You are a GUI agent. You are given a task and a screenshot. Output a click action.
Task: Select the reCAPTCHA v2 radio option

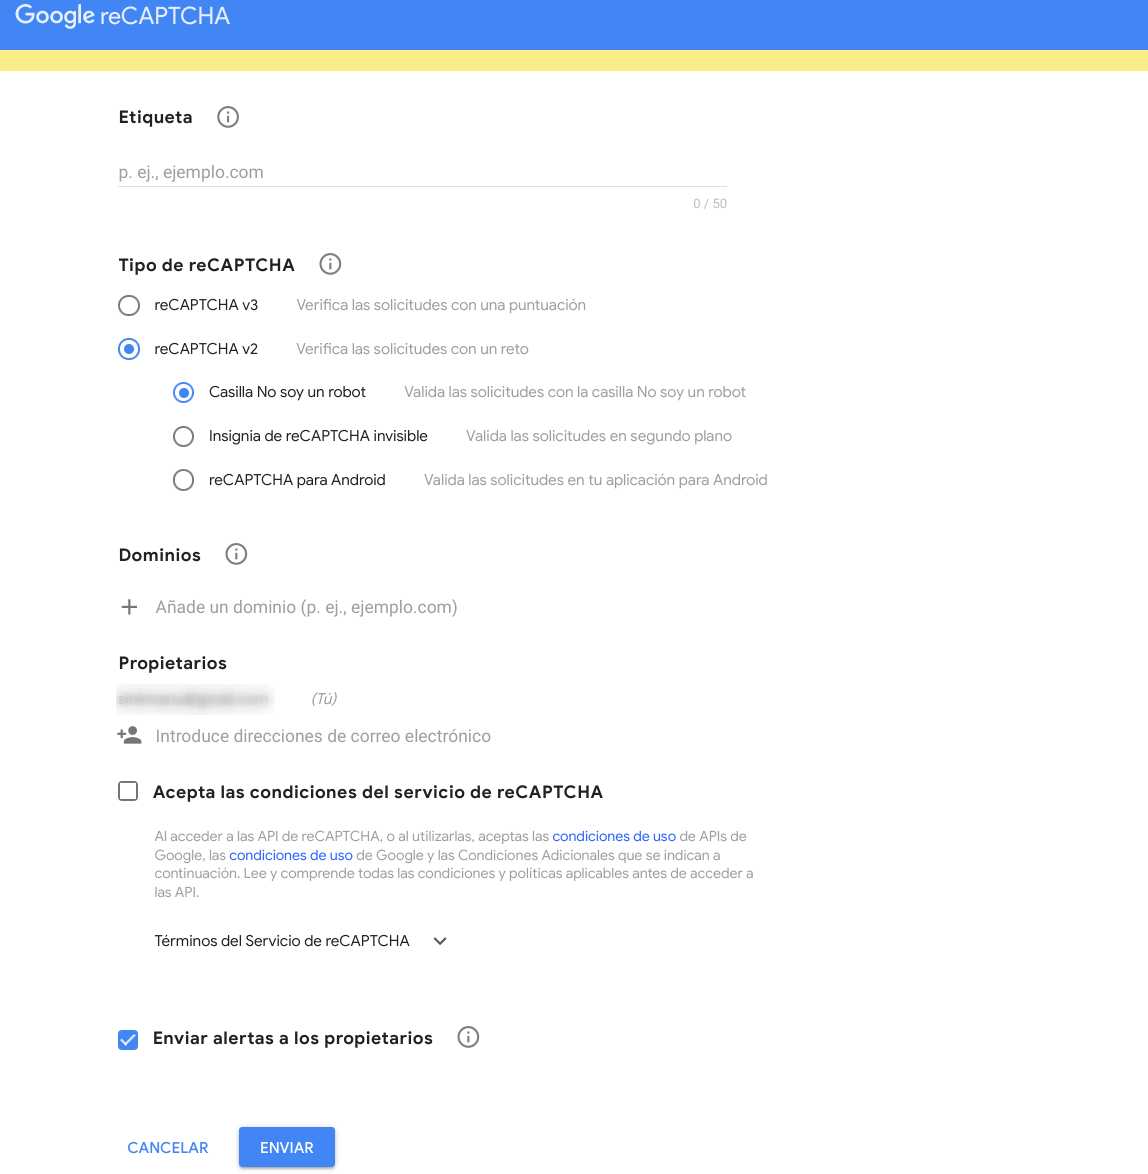tap(129, 349)
